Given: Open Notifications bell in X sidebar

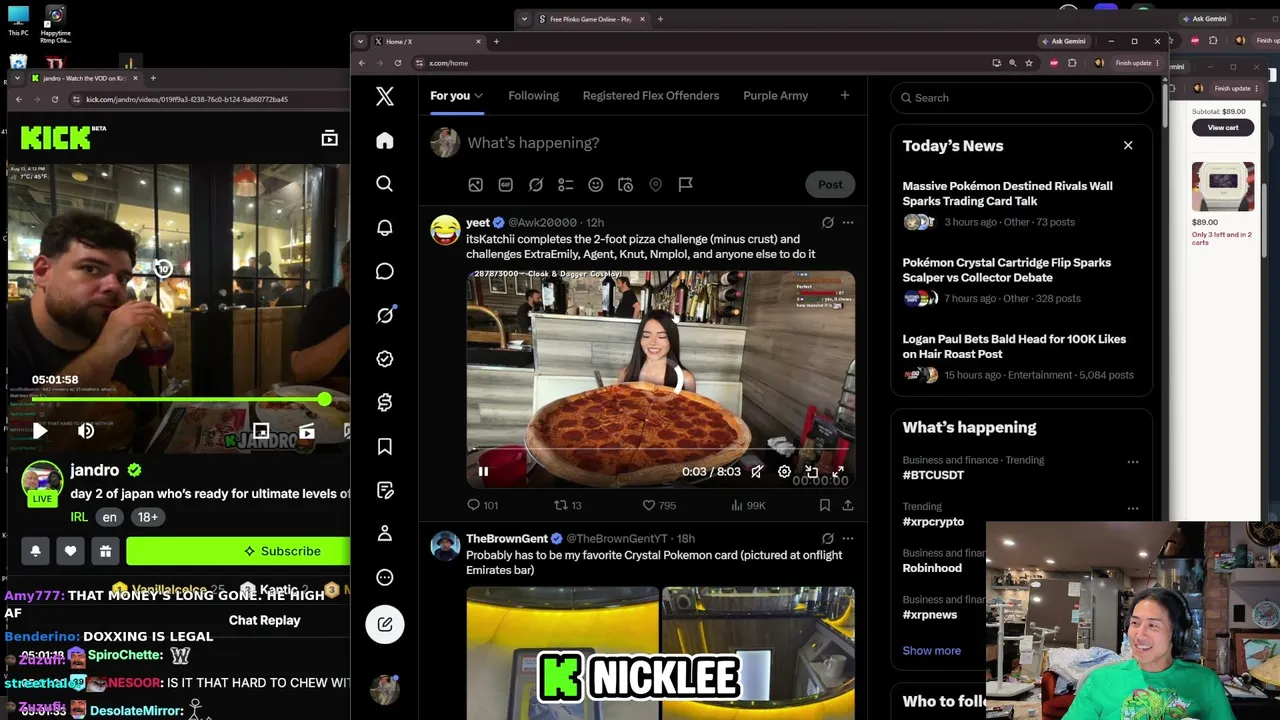Looking at the screenshot, I should (x=385, y=228).
